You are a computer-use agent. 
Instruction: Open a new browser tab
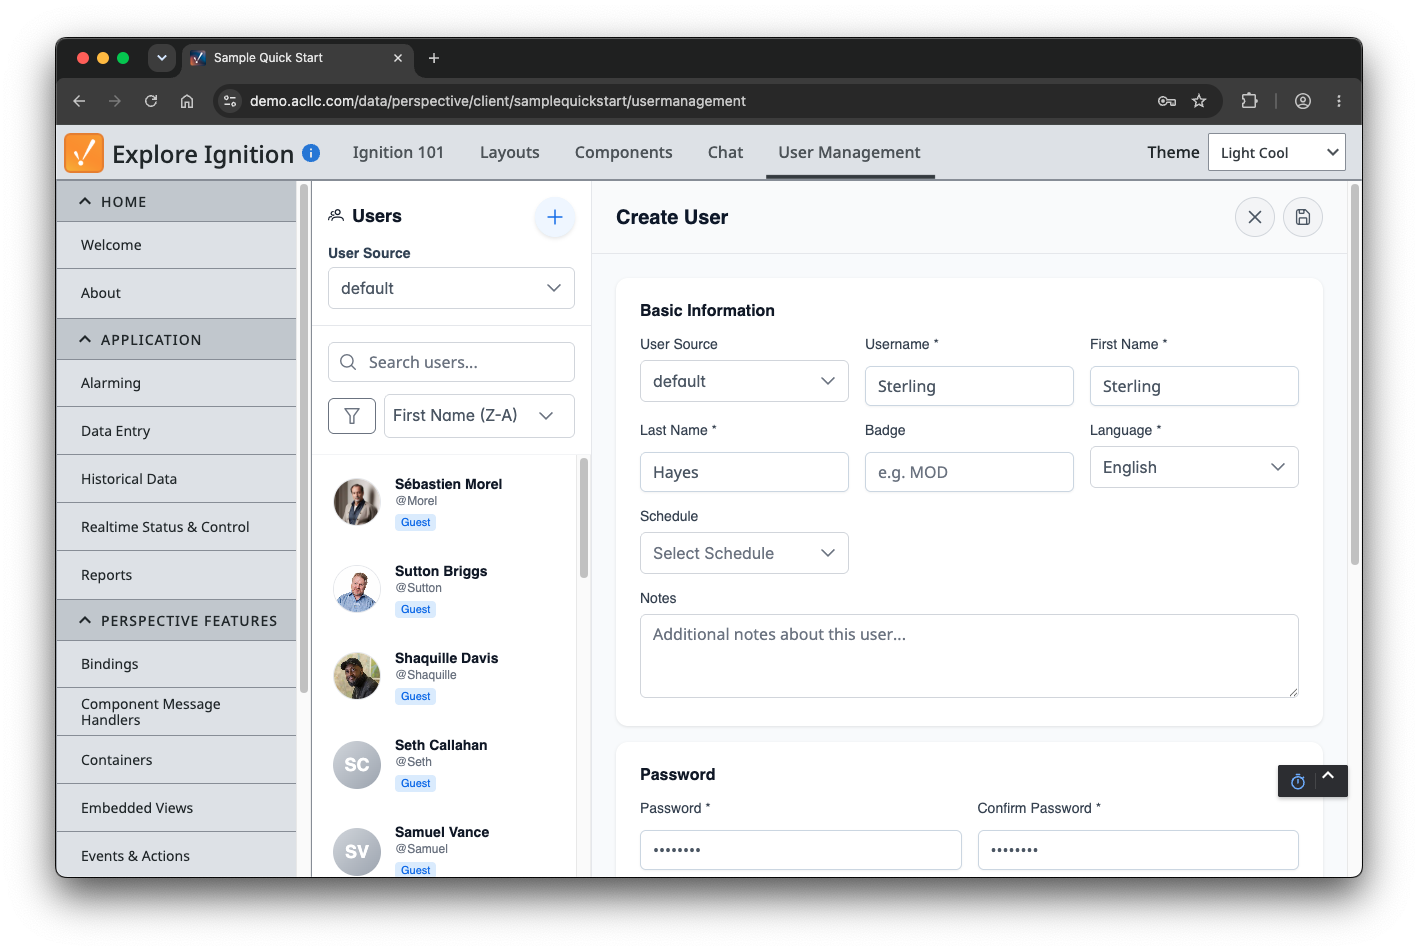pyautogui.click(x=434, y=58)
